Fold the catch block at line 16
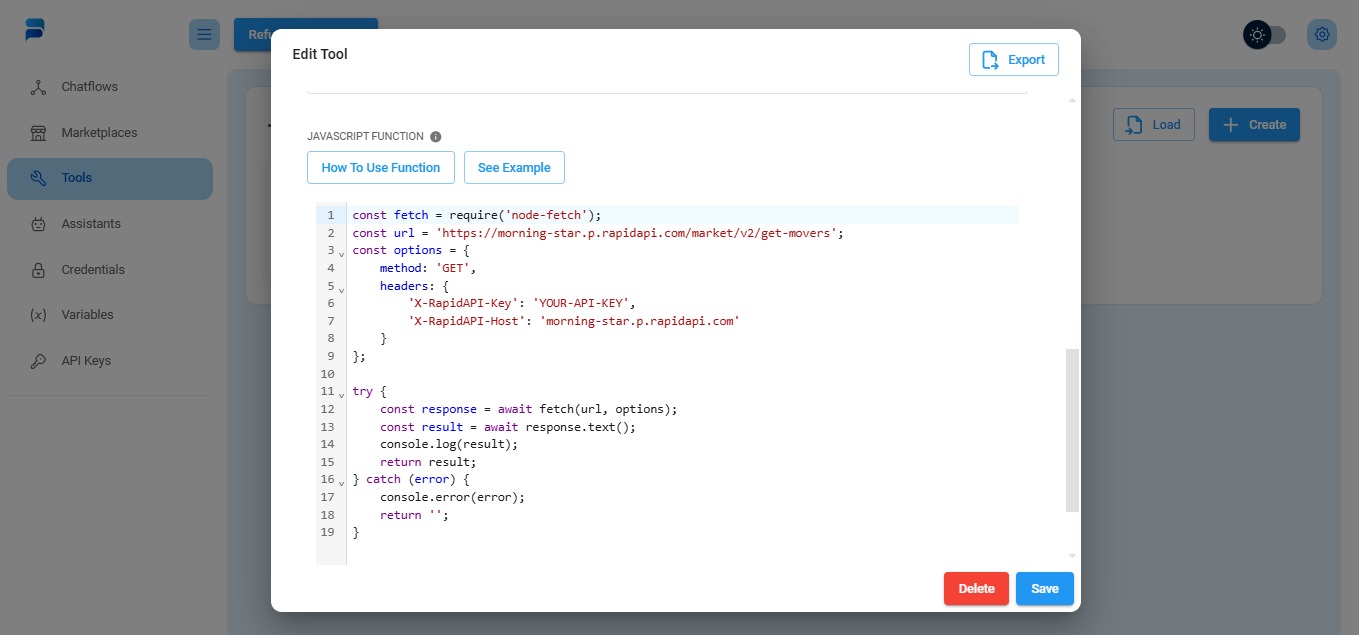Viewport: 1359px width, 635px height. click(x=341, y=482)
